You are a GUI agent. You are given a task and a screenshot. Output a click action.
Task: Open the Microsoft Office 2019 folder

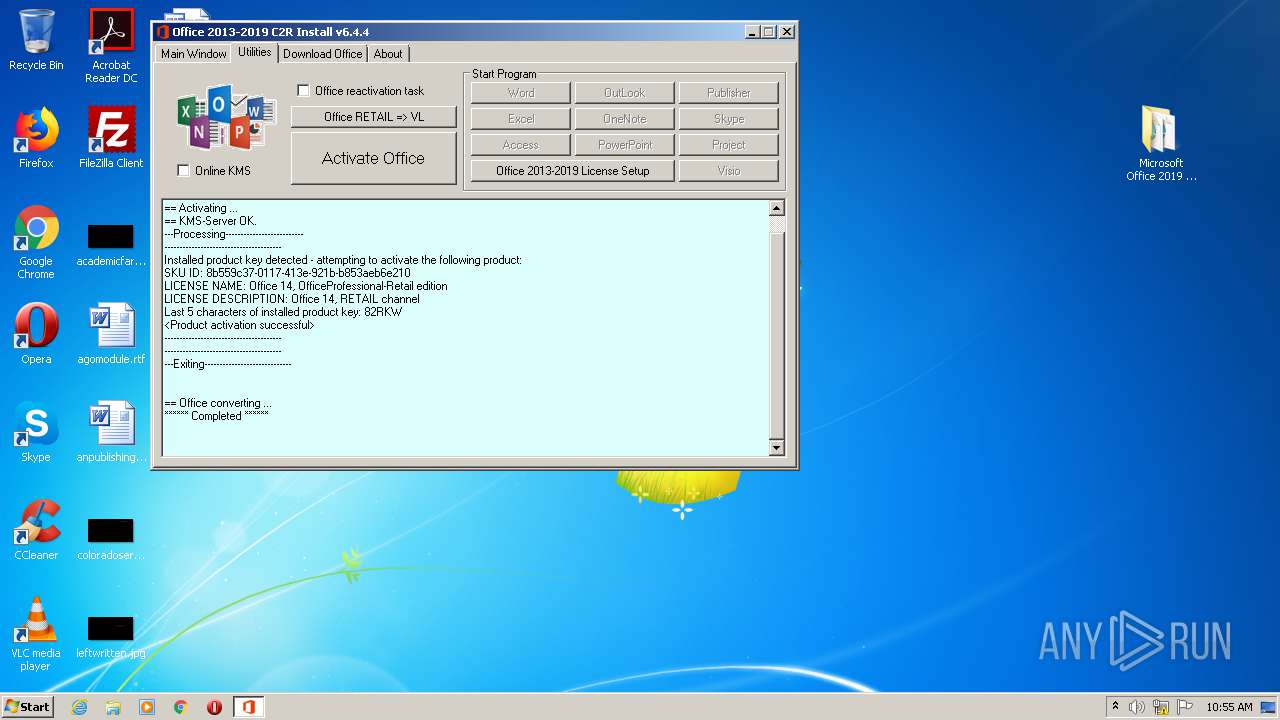pos(1161,143)
